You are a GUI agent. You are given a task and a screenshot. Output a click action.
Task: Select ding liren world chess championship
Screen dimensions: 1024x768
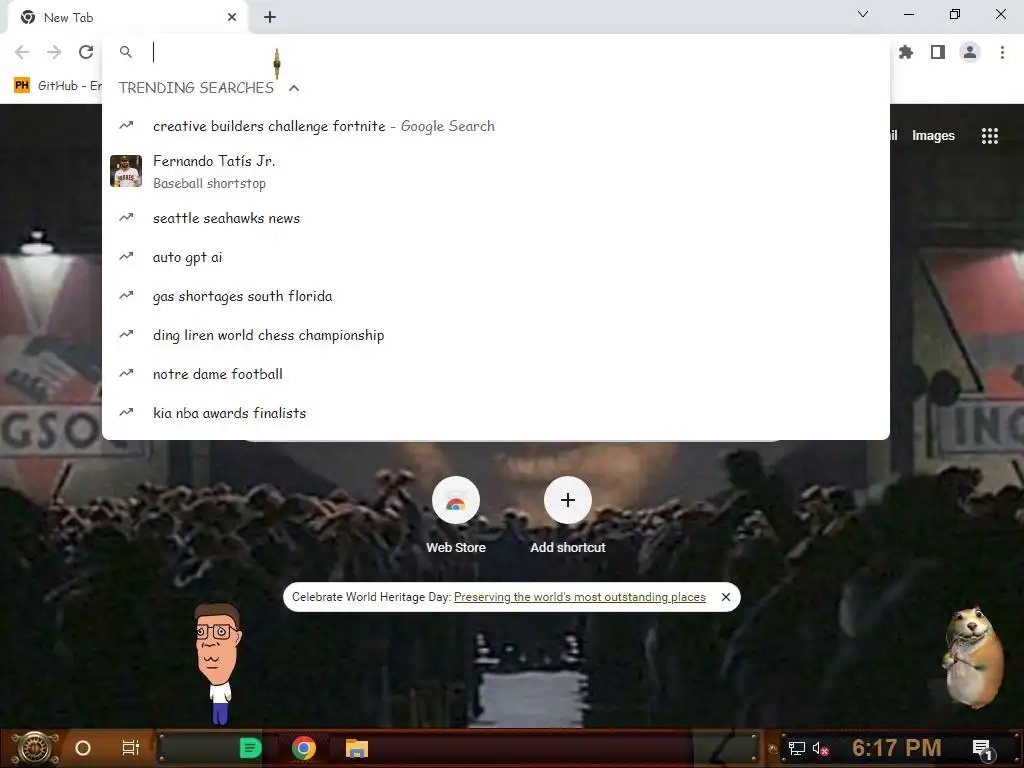496,335
